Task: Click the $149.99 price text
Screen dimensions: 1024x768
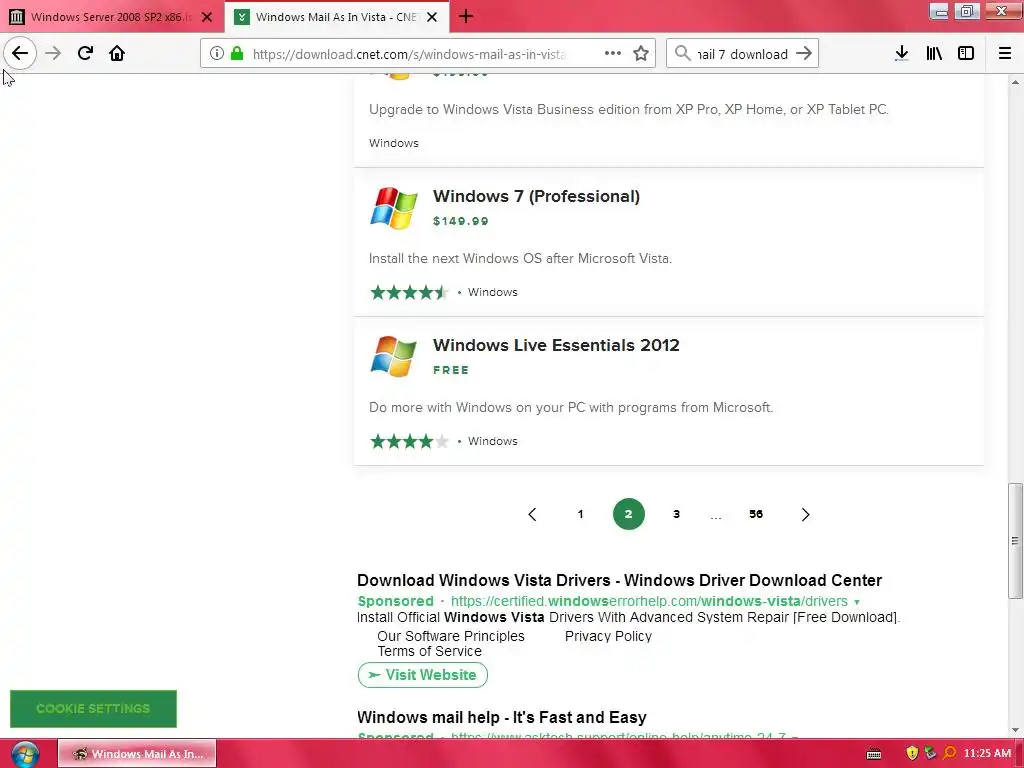Action: [460, 221]
